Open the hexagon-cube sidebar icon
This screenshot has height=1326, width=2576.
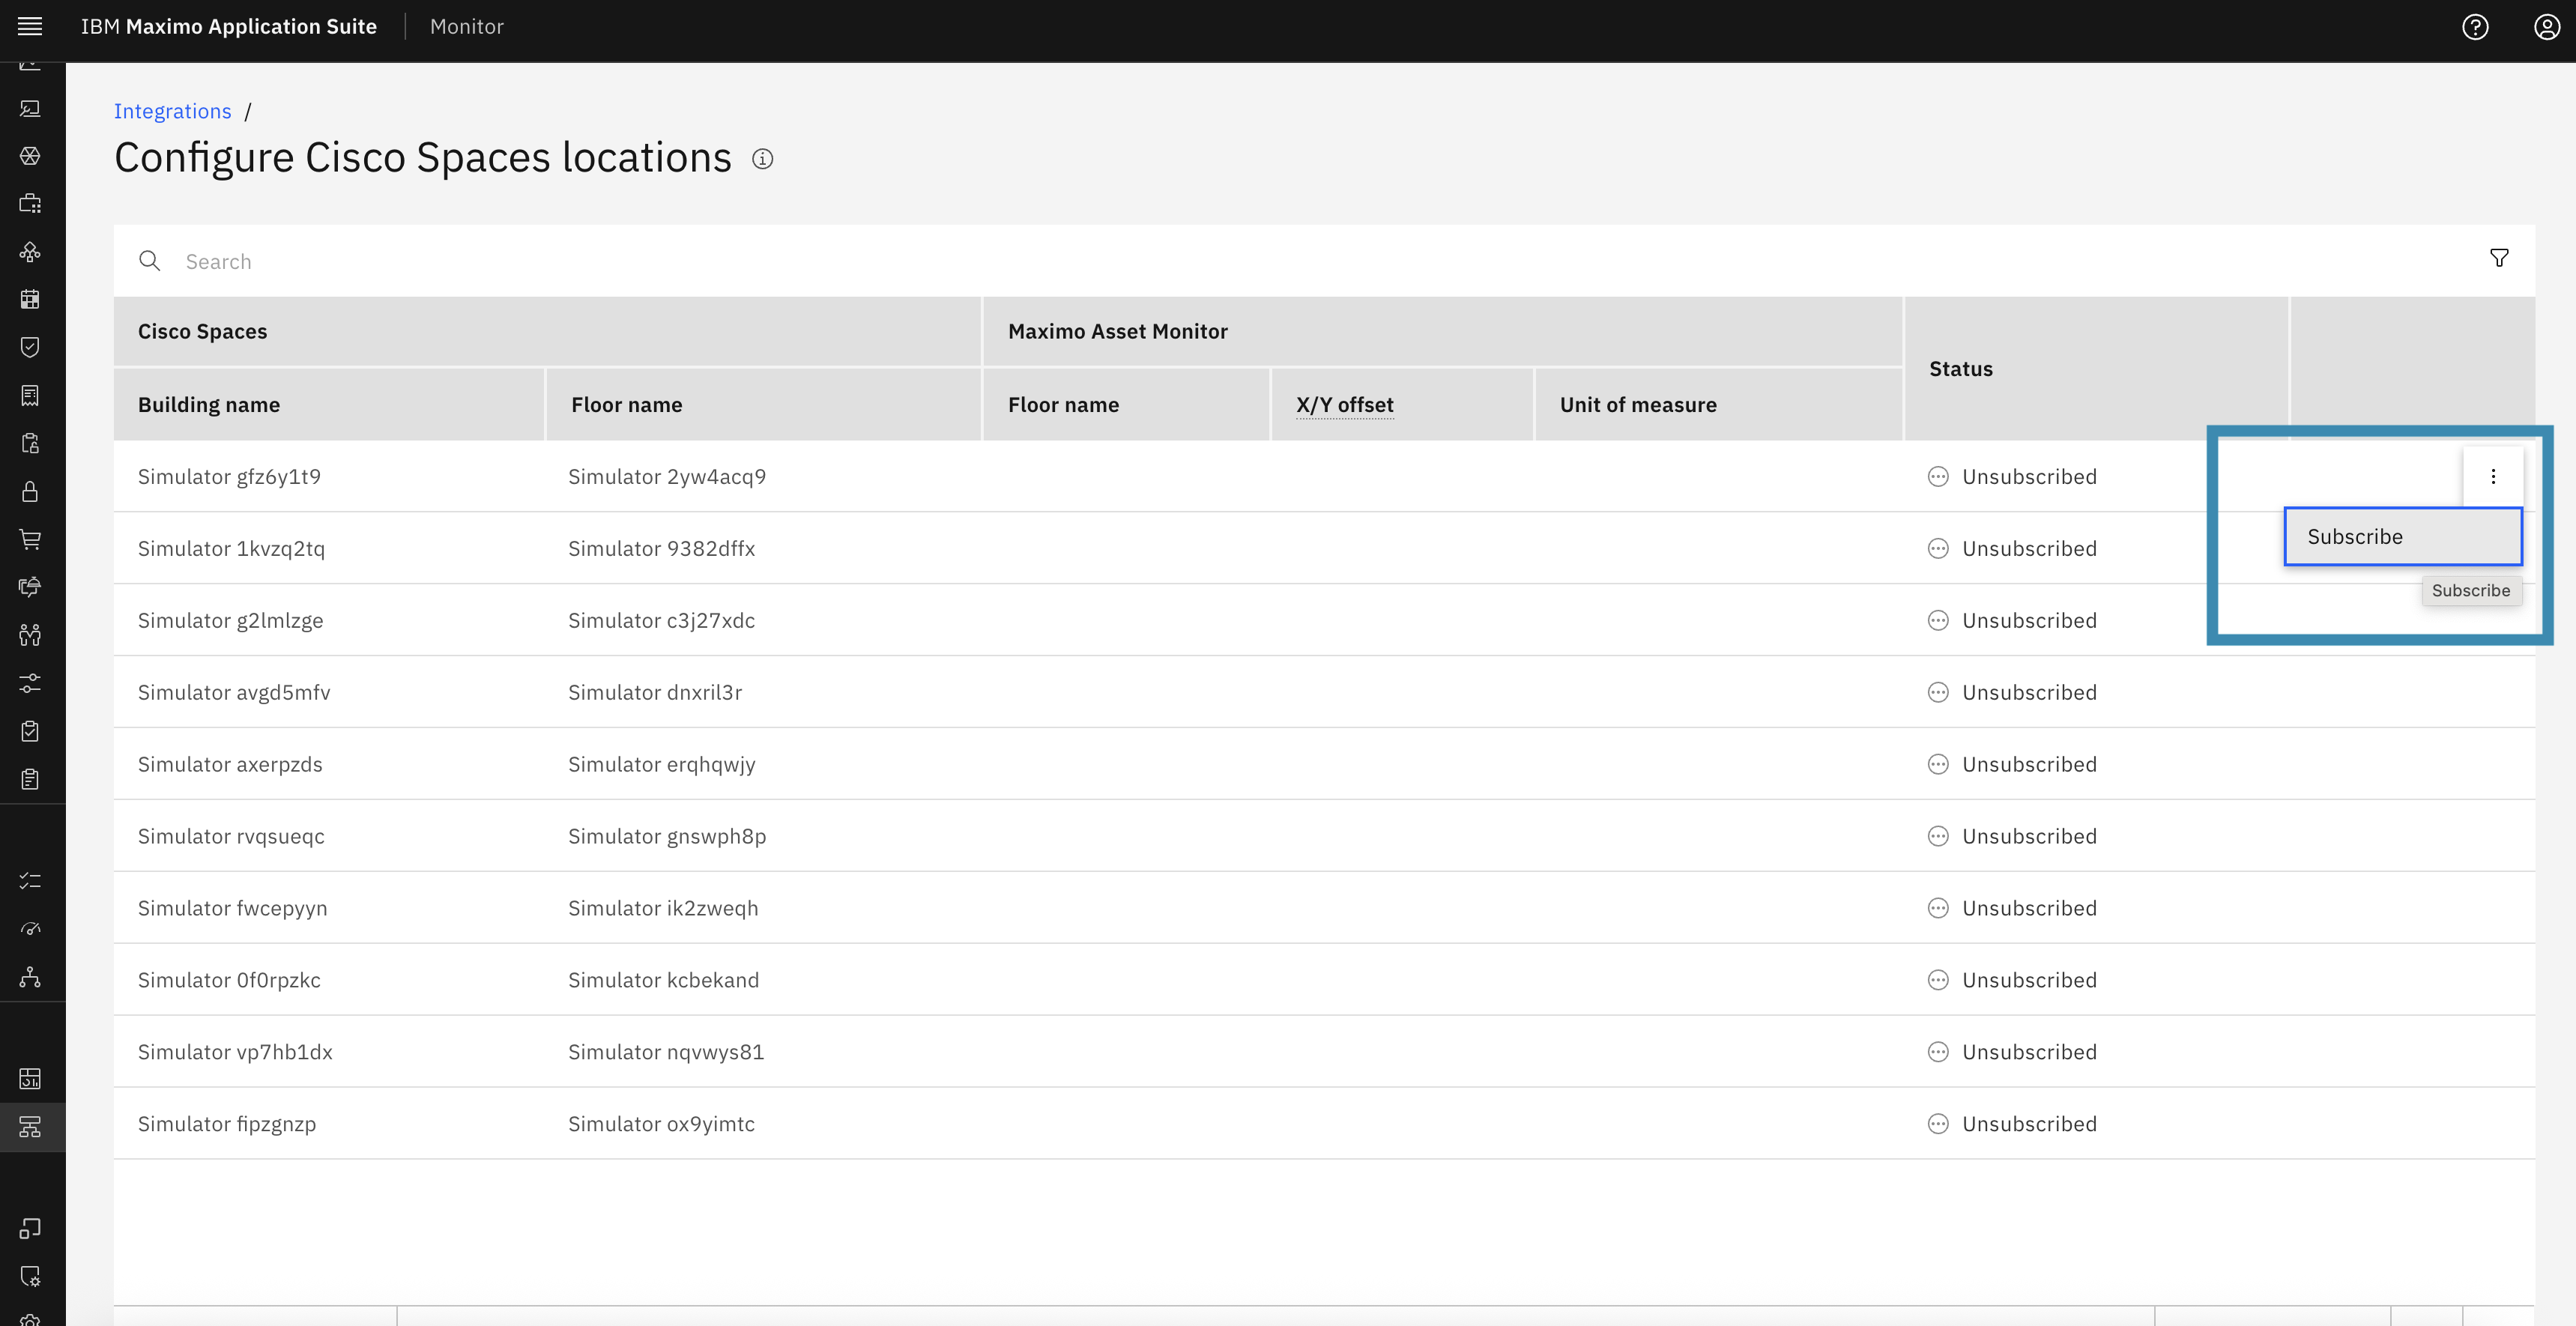pos(30,156)
